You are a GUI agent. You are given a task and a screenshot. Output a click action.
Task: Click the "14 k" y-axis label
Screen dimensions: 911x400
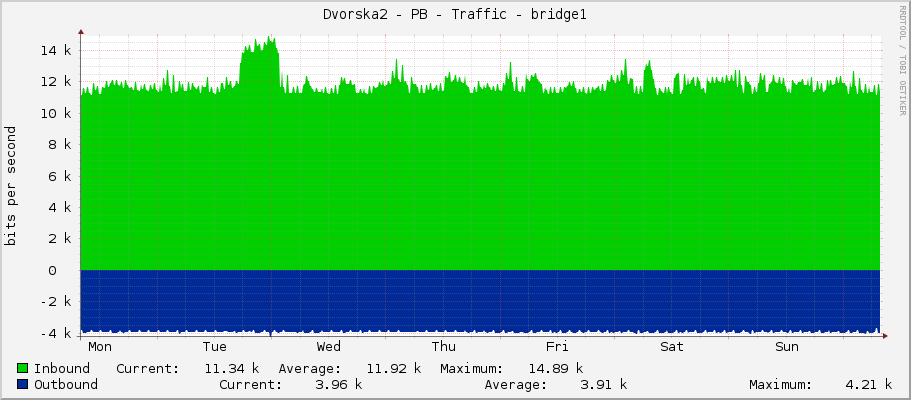pos(56,51)
